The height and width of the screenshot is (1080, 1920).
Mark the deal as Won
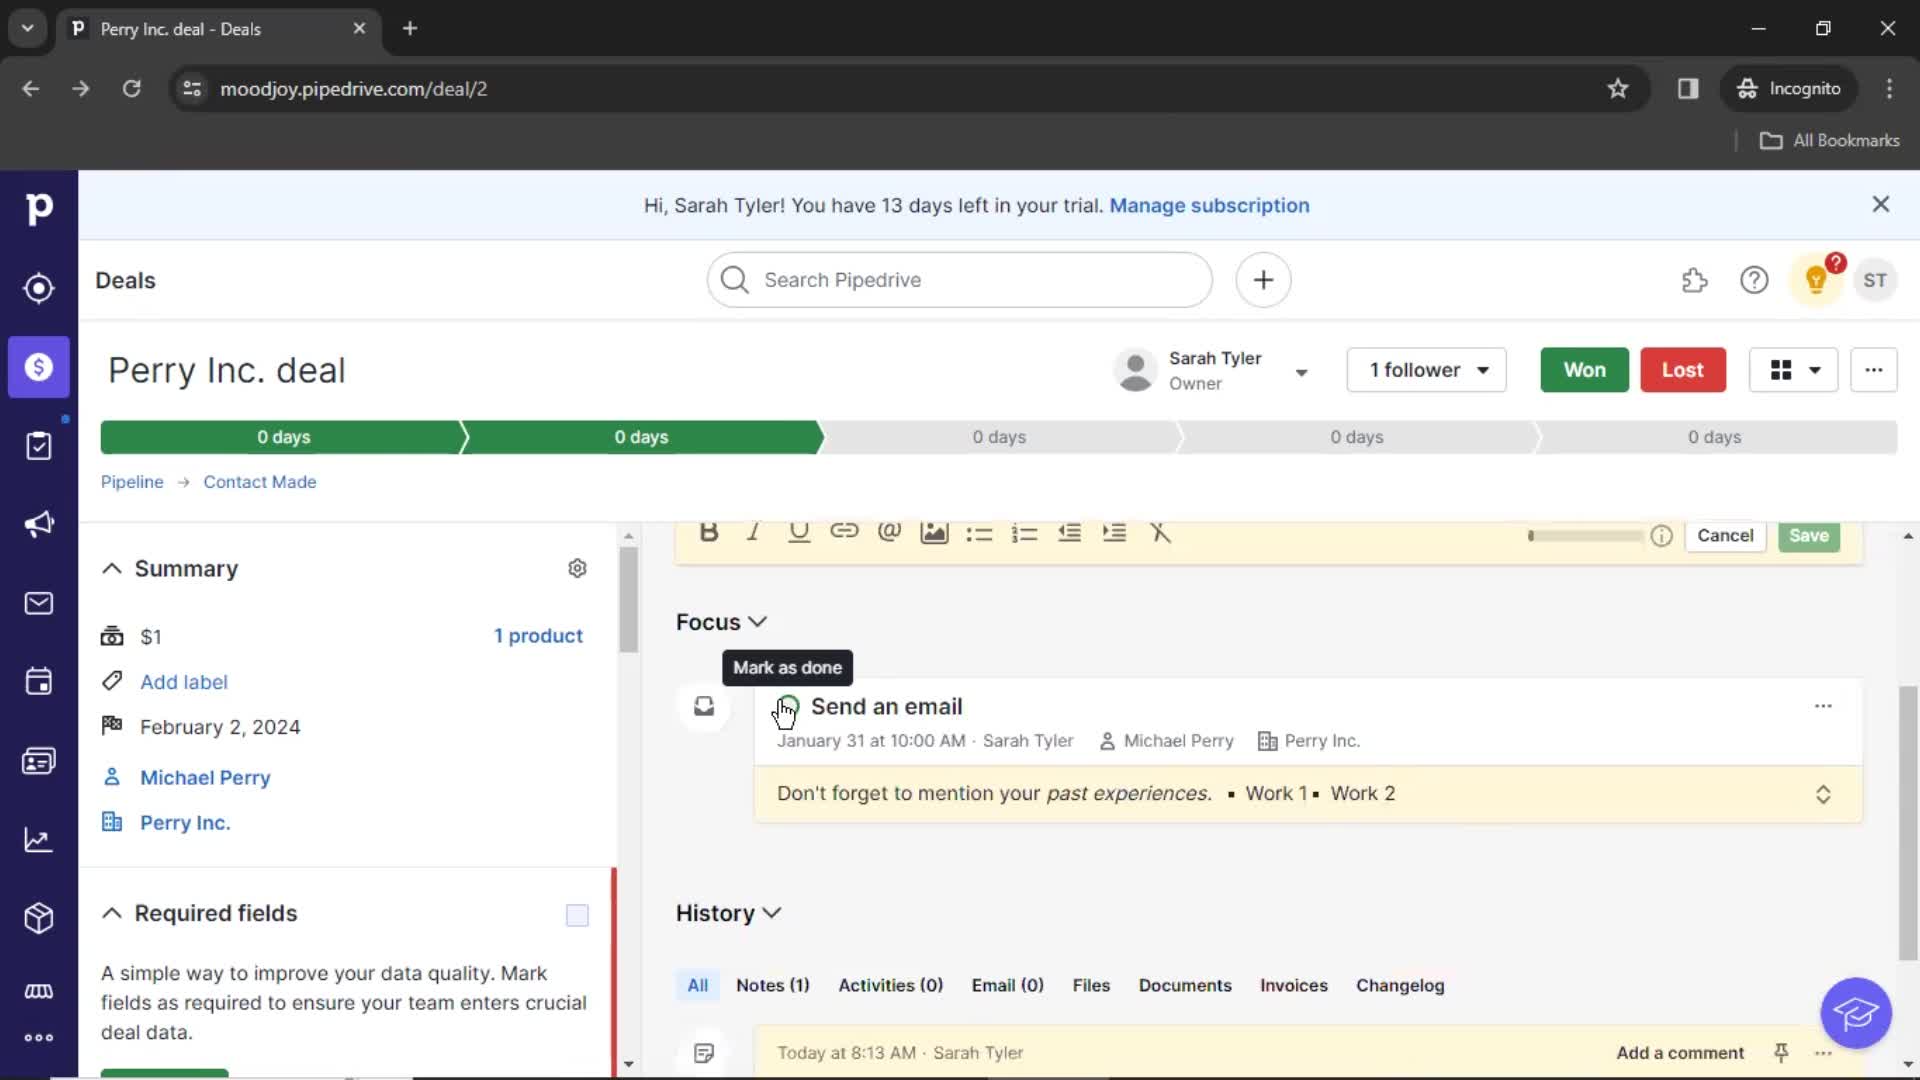1585,370
